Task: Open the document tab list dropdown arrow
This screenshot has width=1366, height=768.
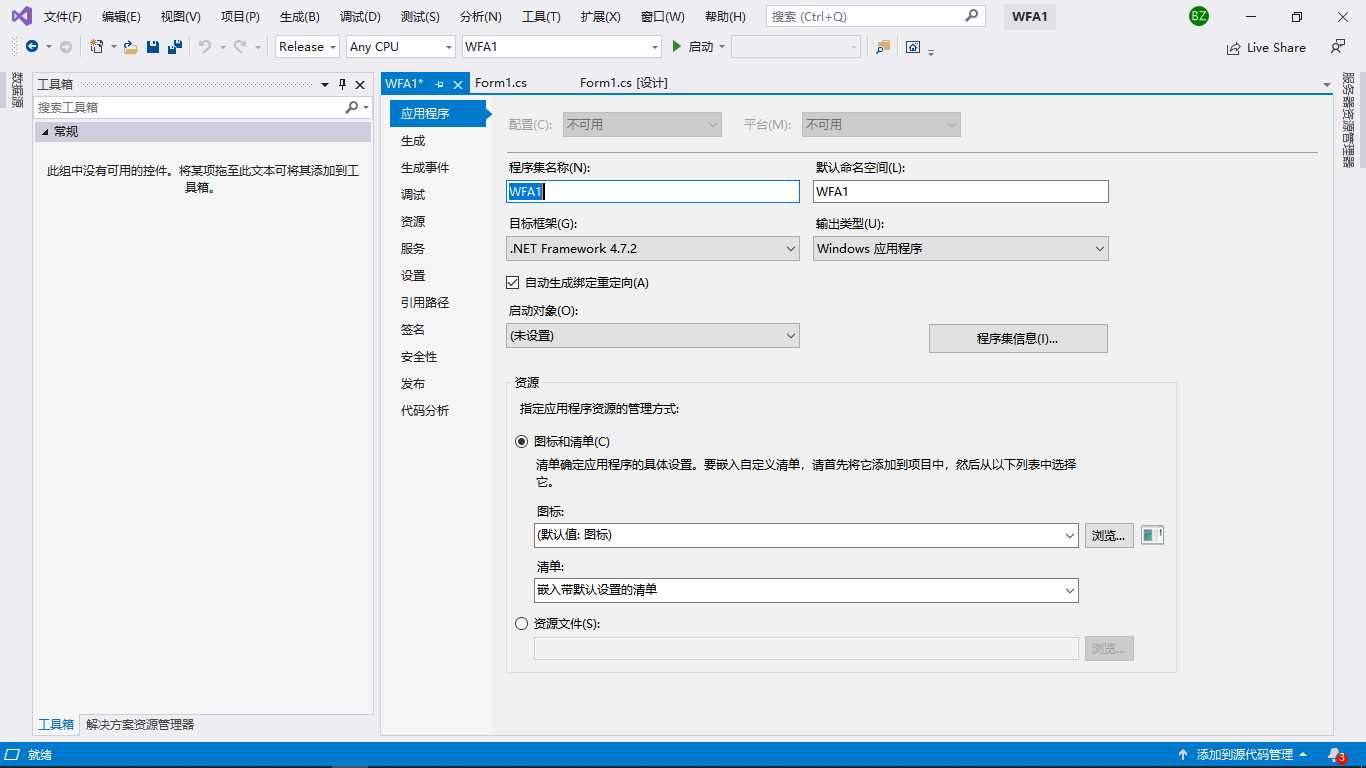Action: 1327,85
